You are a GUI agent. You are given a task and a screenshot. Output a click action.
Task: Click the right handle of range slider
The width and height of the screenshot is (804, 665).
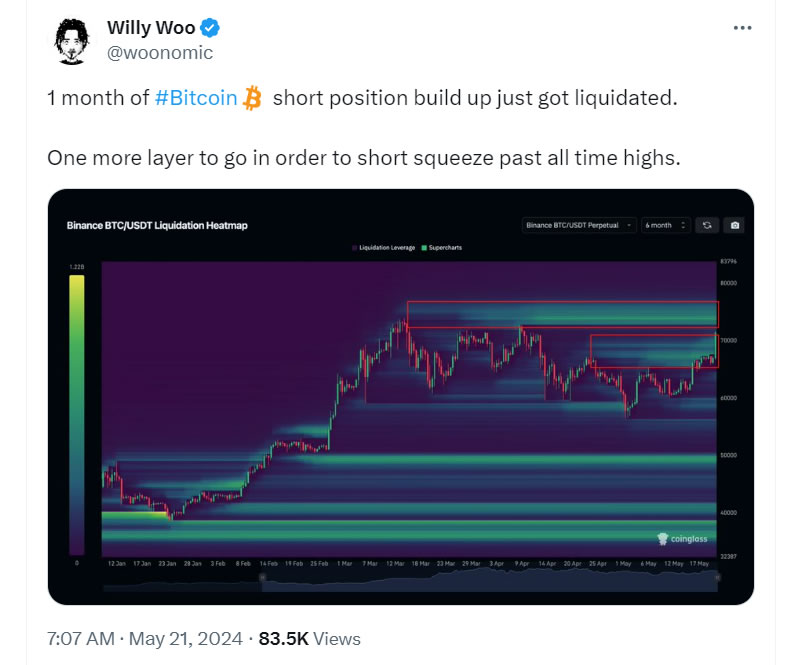click(717, 577)
